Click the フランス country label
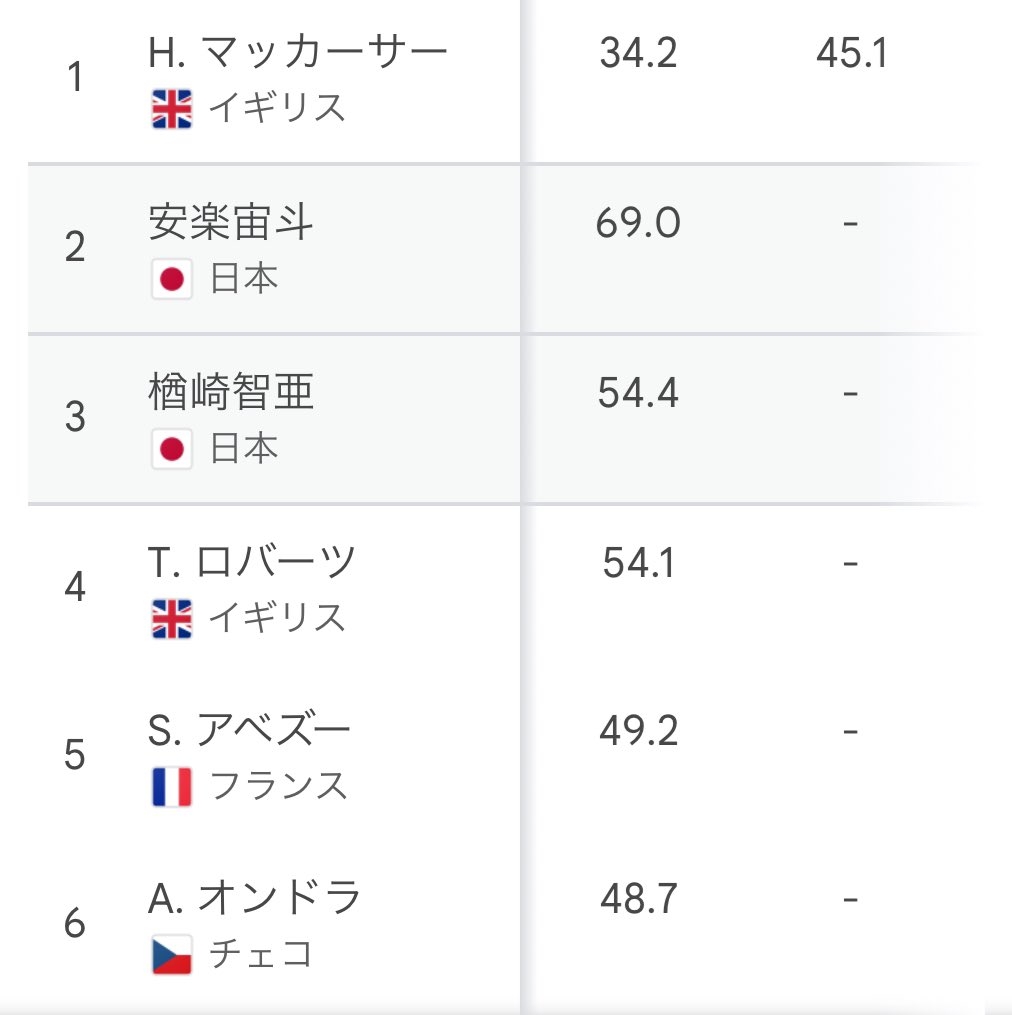The width and height of the screenshot is (1012, 1015). (x=278, y=786)
